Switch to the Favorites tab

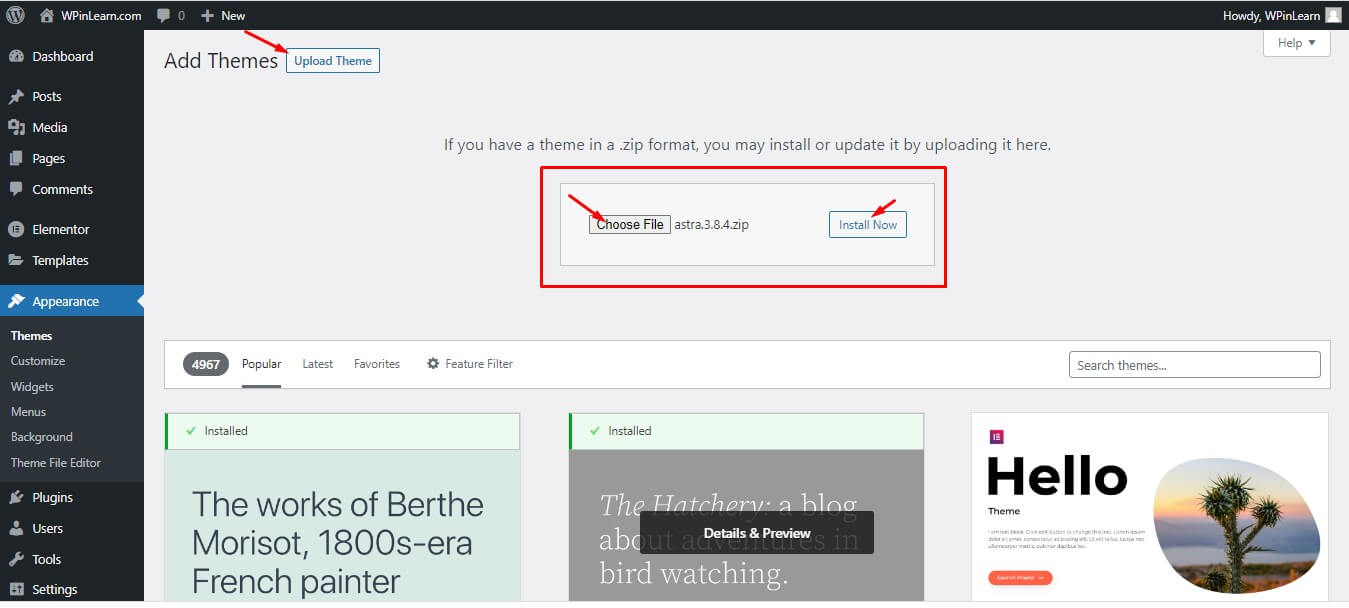377,364
